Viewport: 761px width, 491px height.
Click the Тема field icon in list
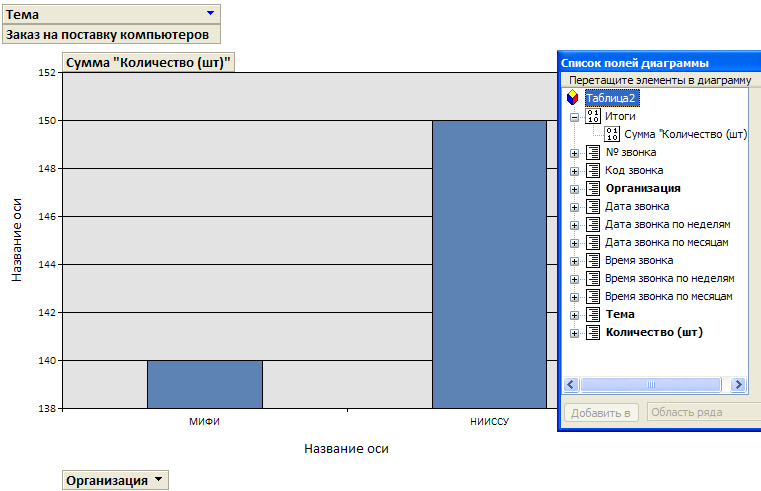(593, 314)
